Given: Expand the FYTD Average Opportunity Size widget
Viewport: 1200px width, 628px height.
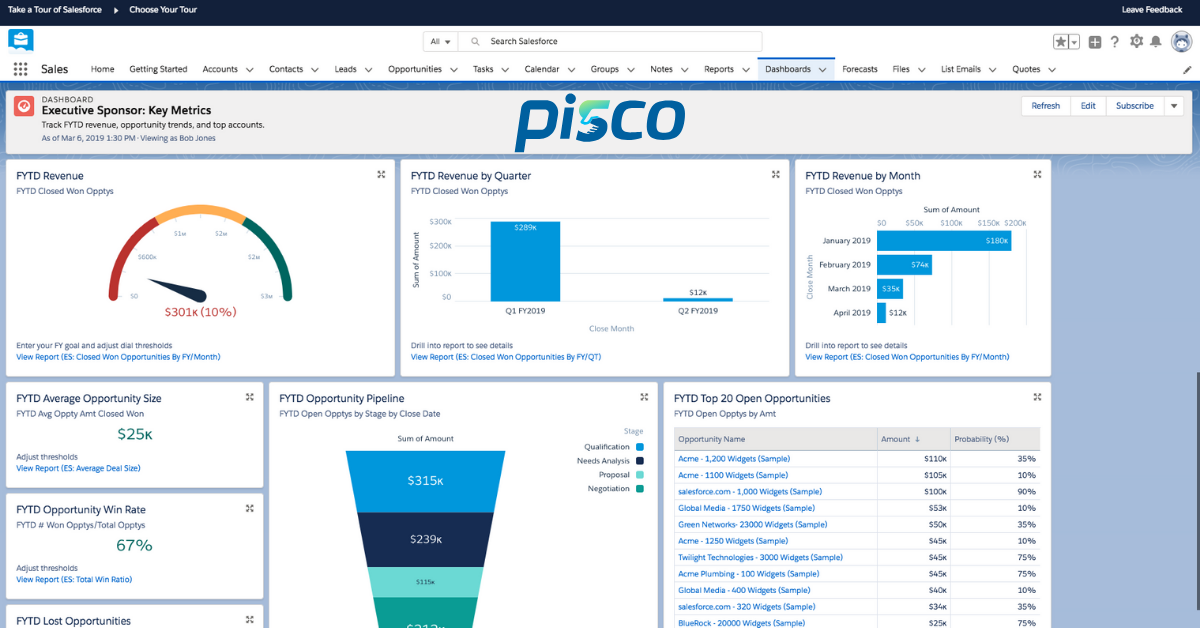Looking at the screenshot, I should 250,397.
